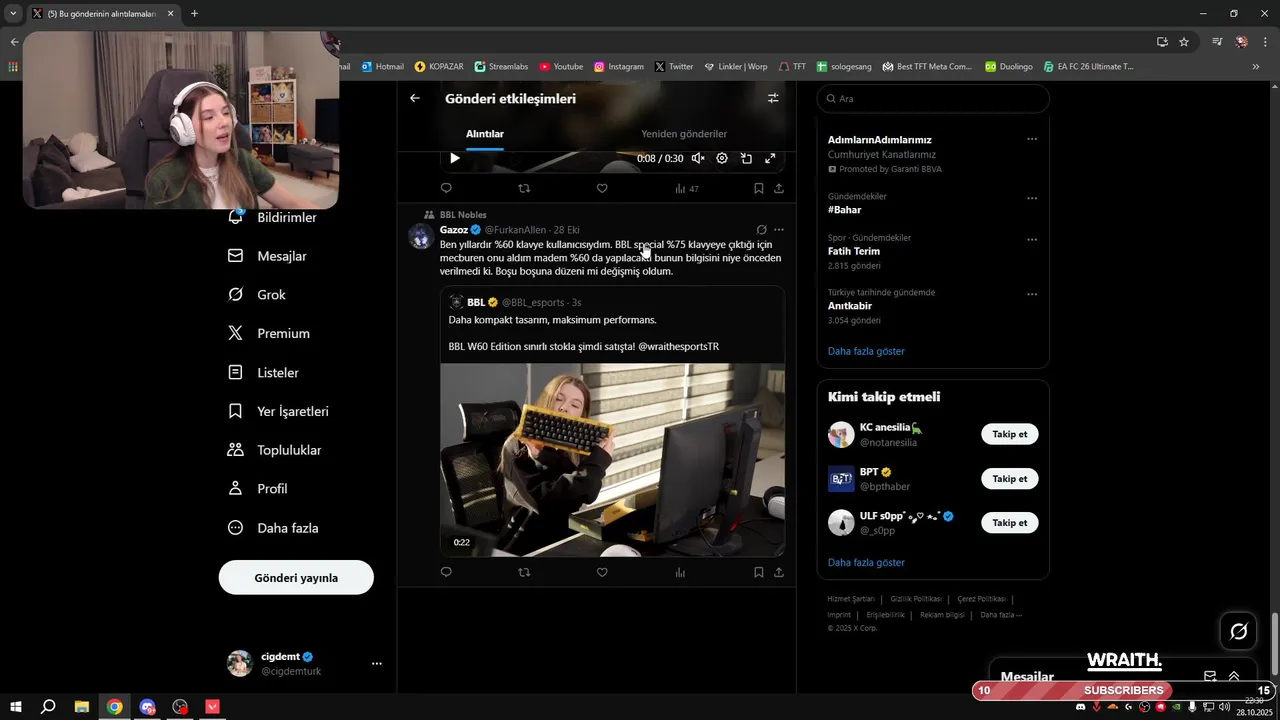Open options for Fatih Terim trend
Image resolution: width=1280 pixels, height=720 pixels.
coord(1032,240)
